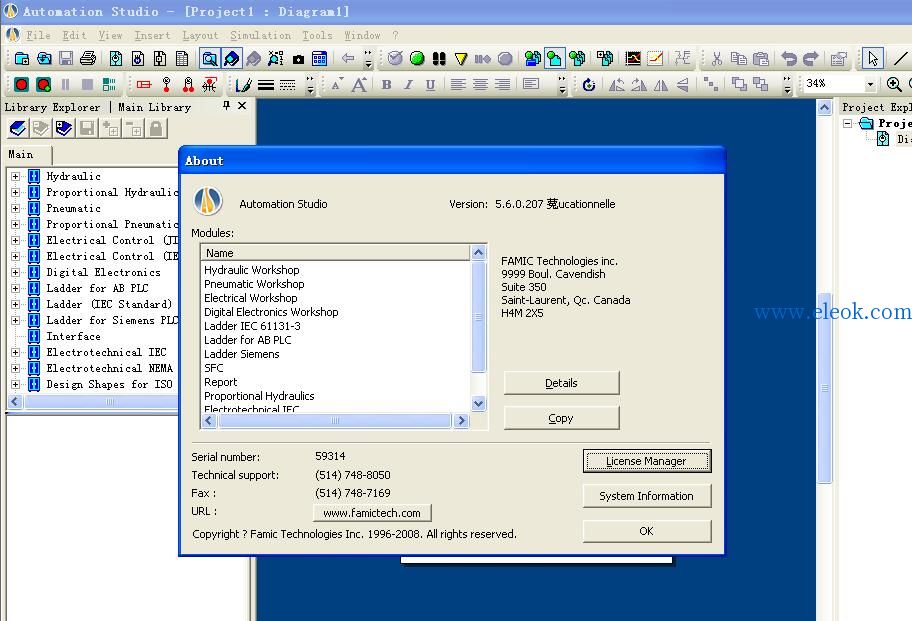Click the Print toolbar icon
The width and height of the screenshot is (912, 621).
[88, 58]
